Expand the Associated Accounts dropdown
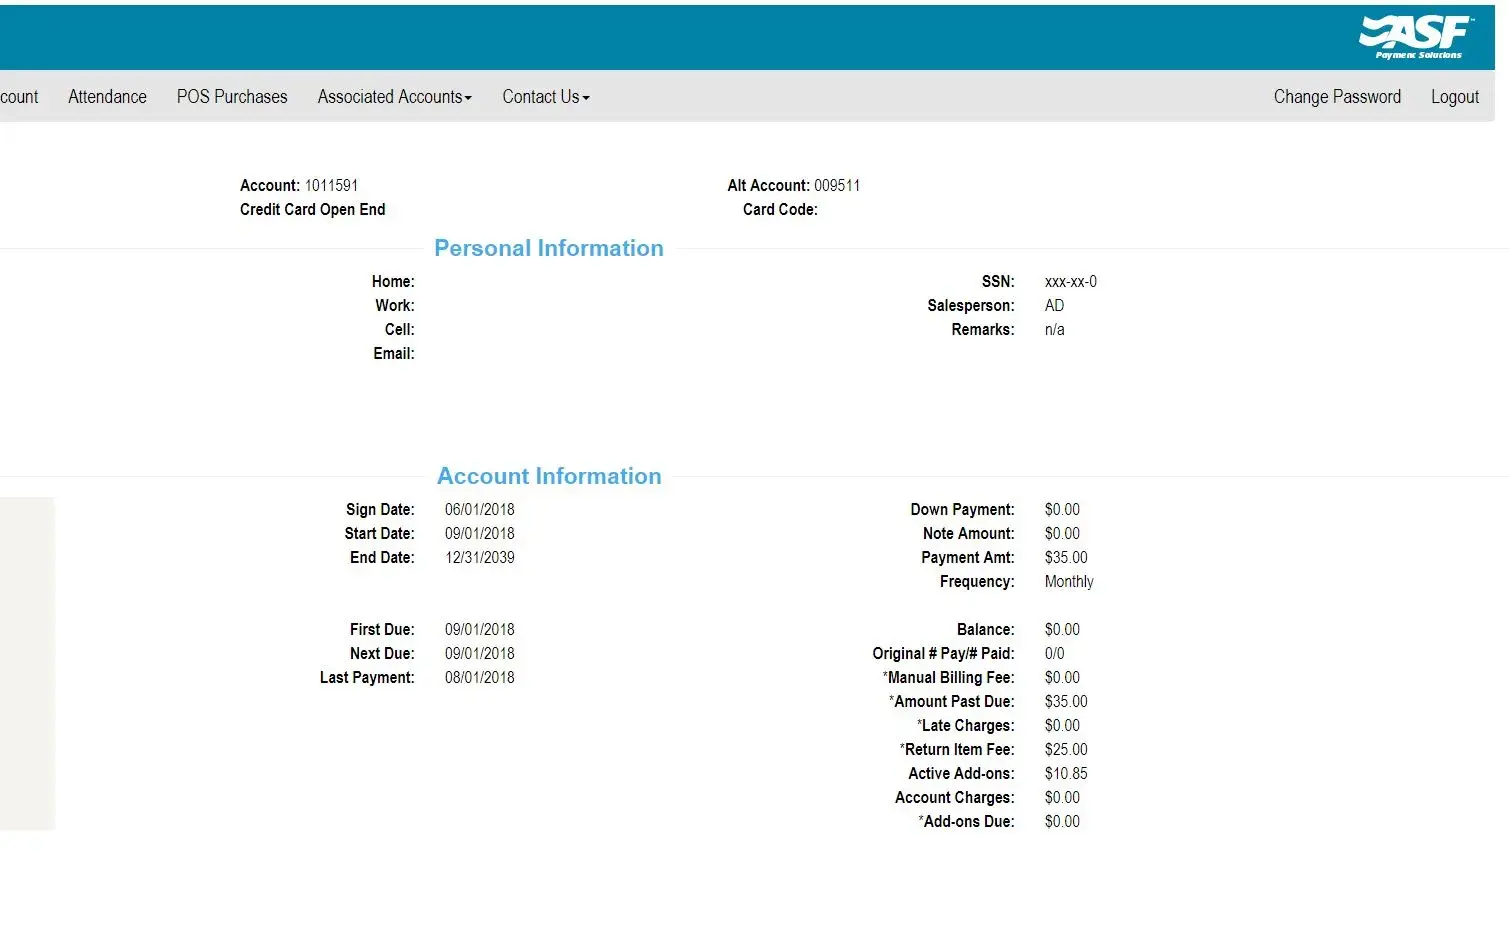The width and height of the screenshot is (1509, 938). coord(394,97)
